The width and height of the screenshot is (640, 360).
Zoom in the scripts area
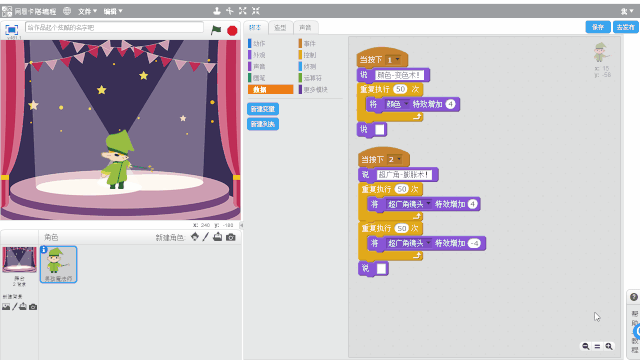tap(609, 346)
